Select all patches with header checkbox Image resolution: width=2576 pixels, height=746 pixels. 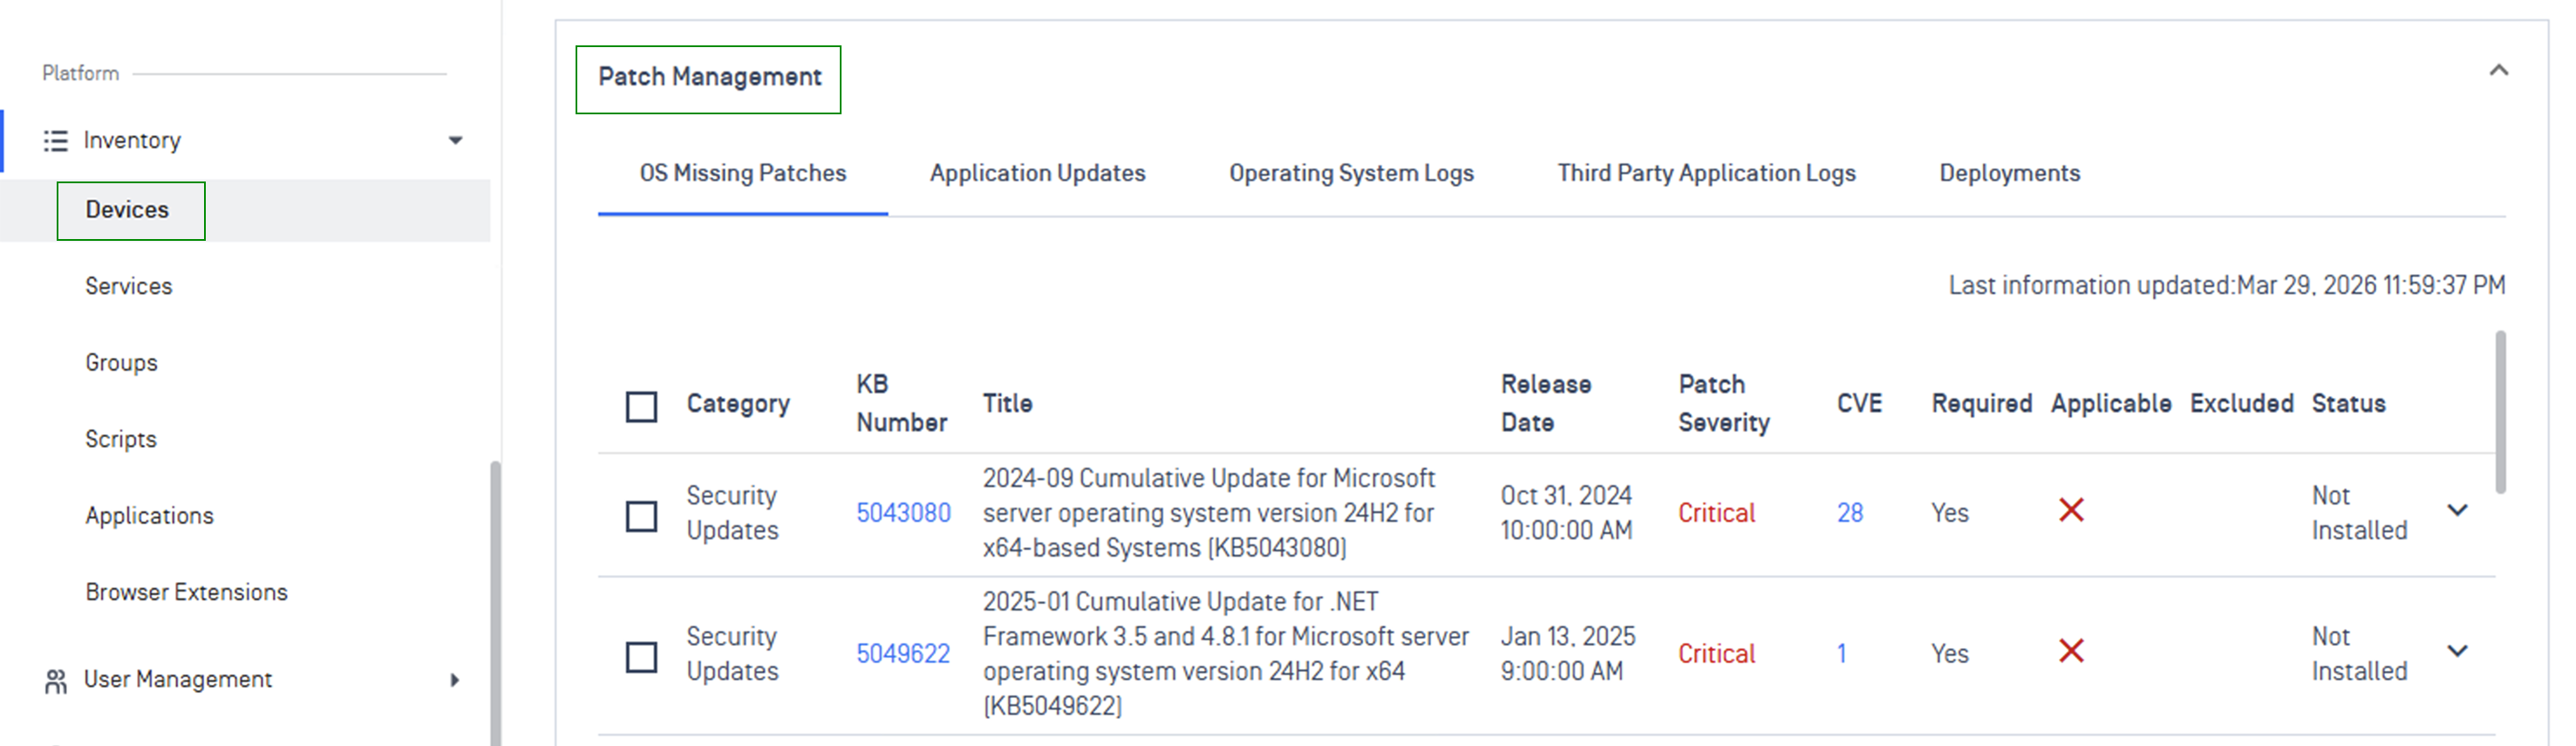tap(641, 407)
